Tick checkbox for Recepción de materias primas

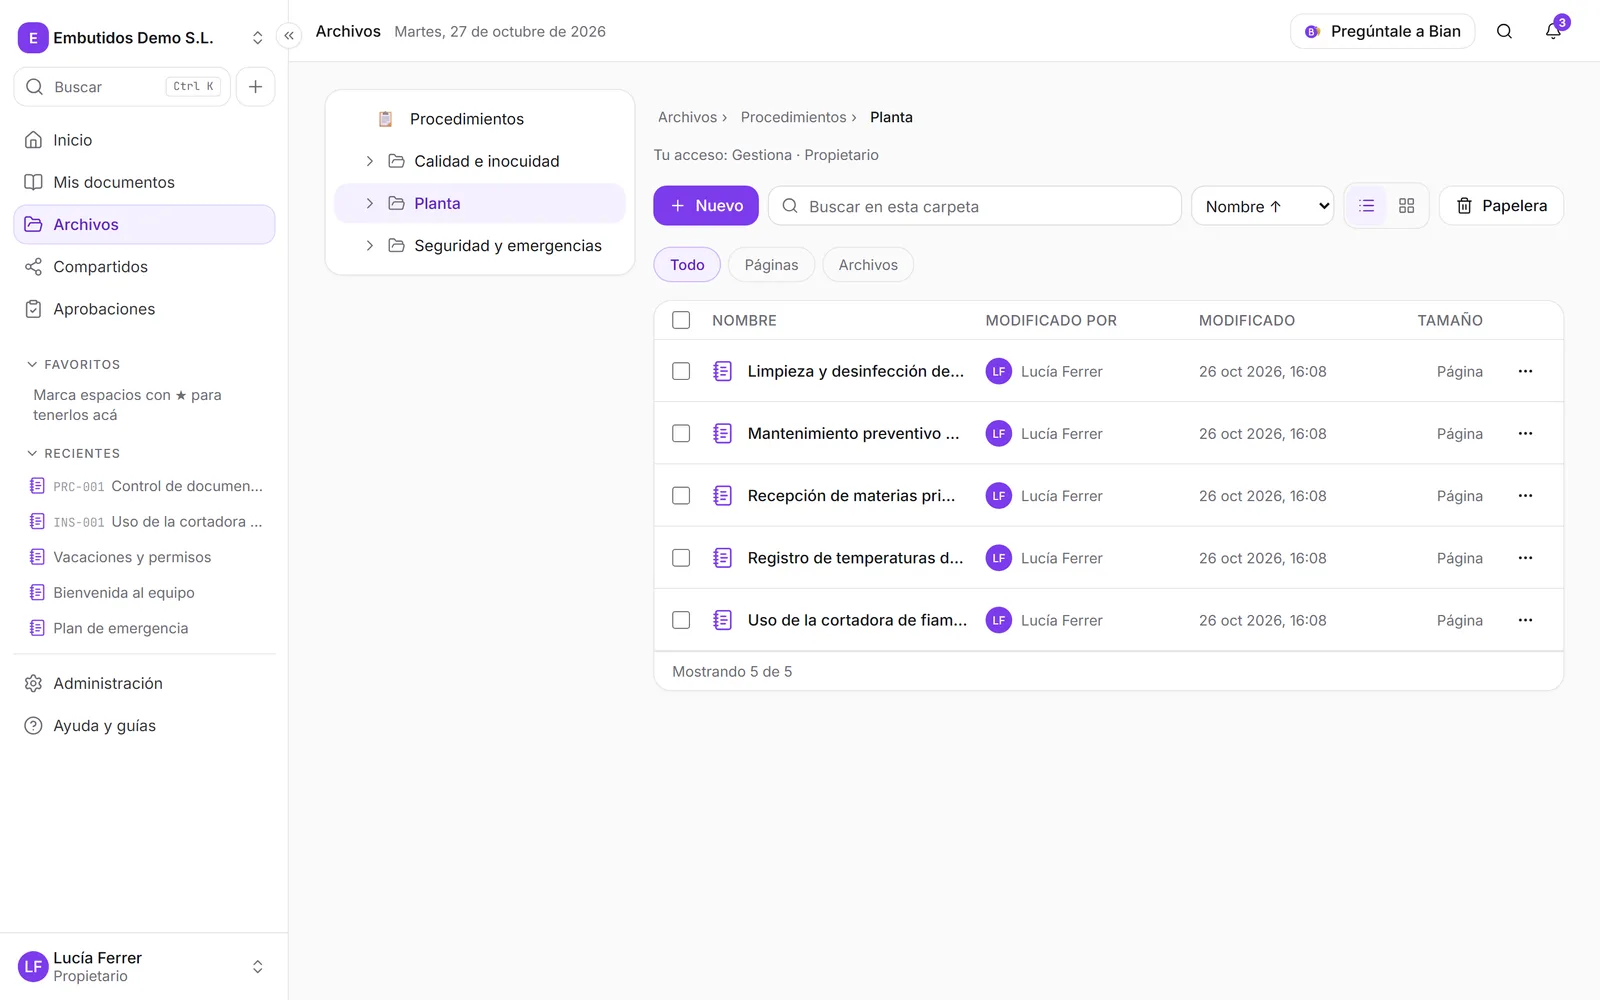click(681, 496)
